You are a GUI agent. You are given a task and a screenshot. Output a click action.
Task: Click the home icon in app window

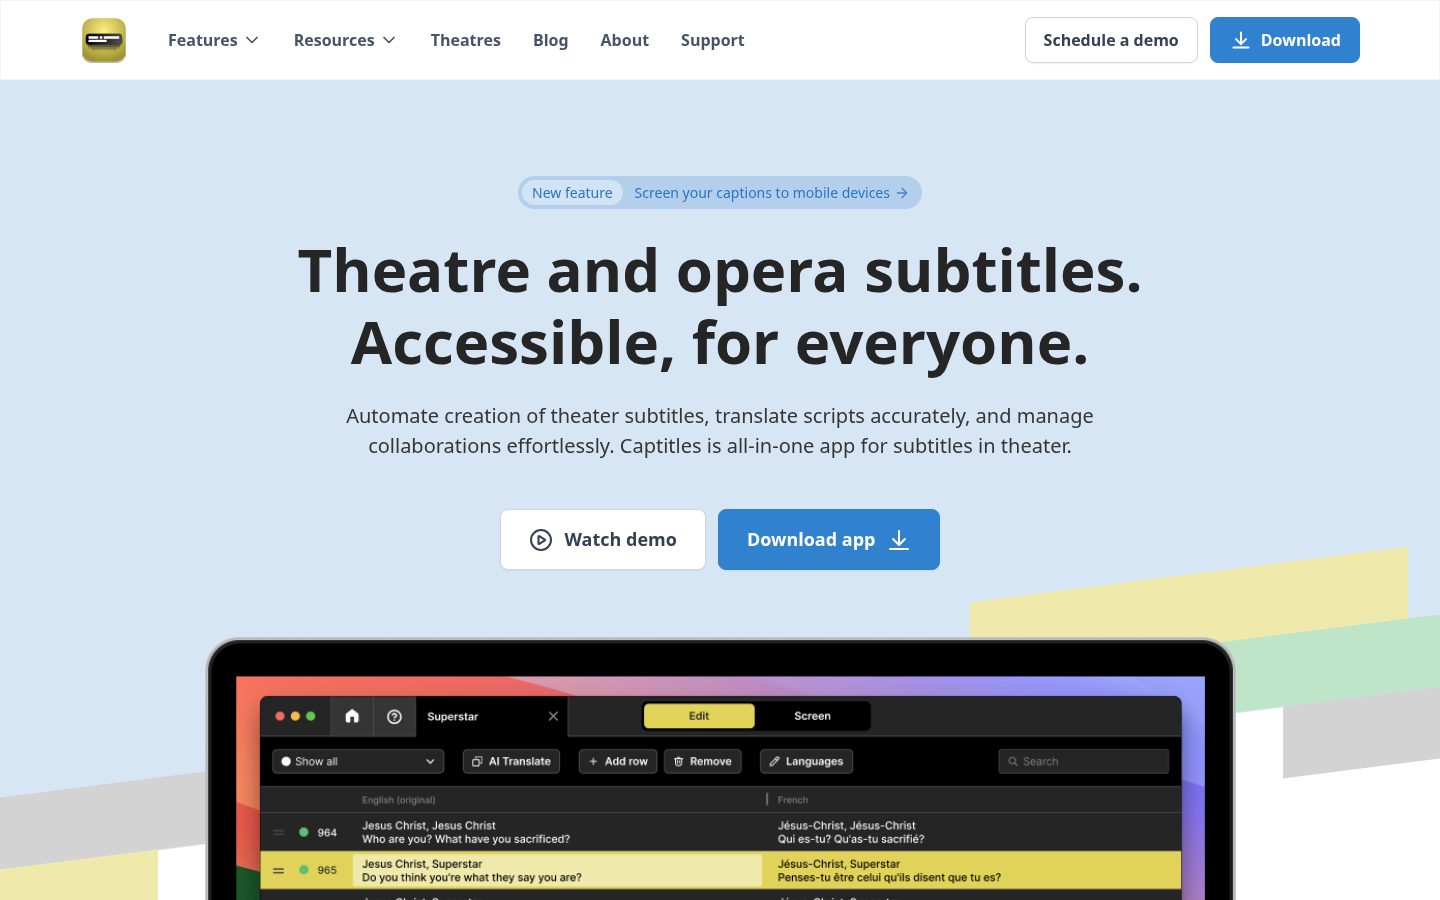point(352,716)
